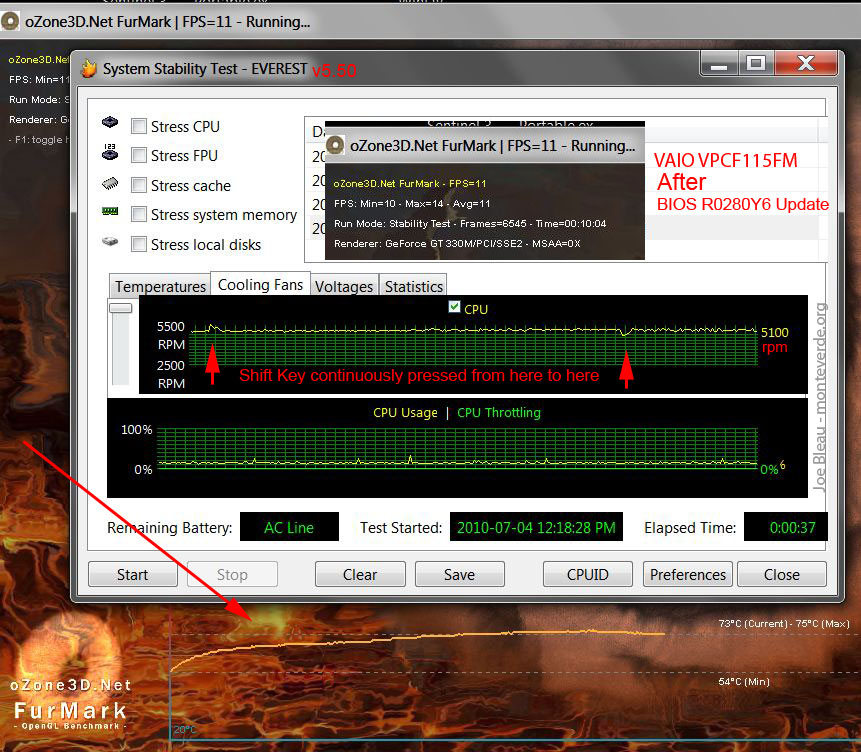Click the Elapsed Time value 0:00:37

786,527
